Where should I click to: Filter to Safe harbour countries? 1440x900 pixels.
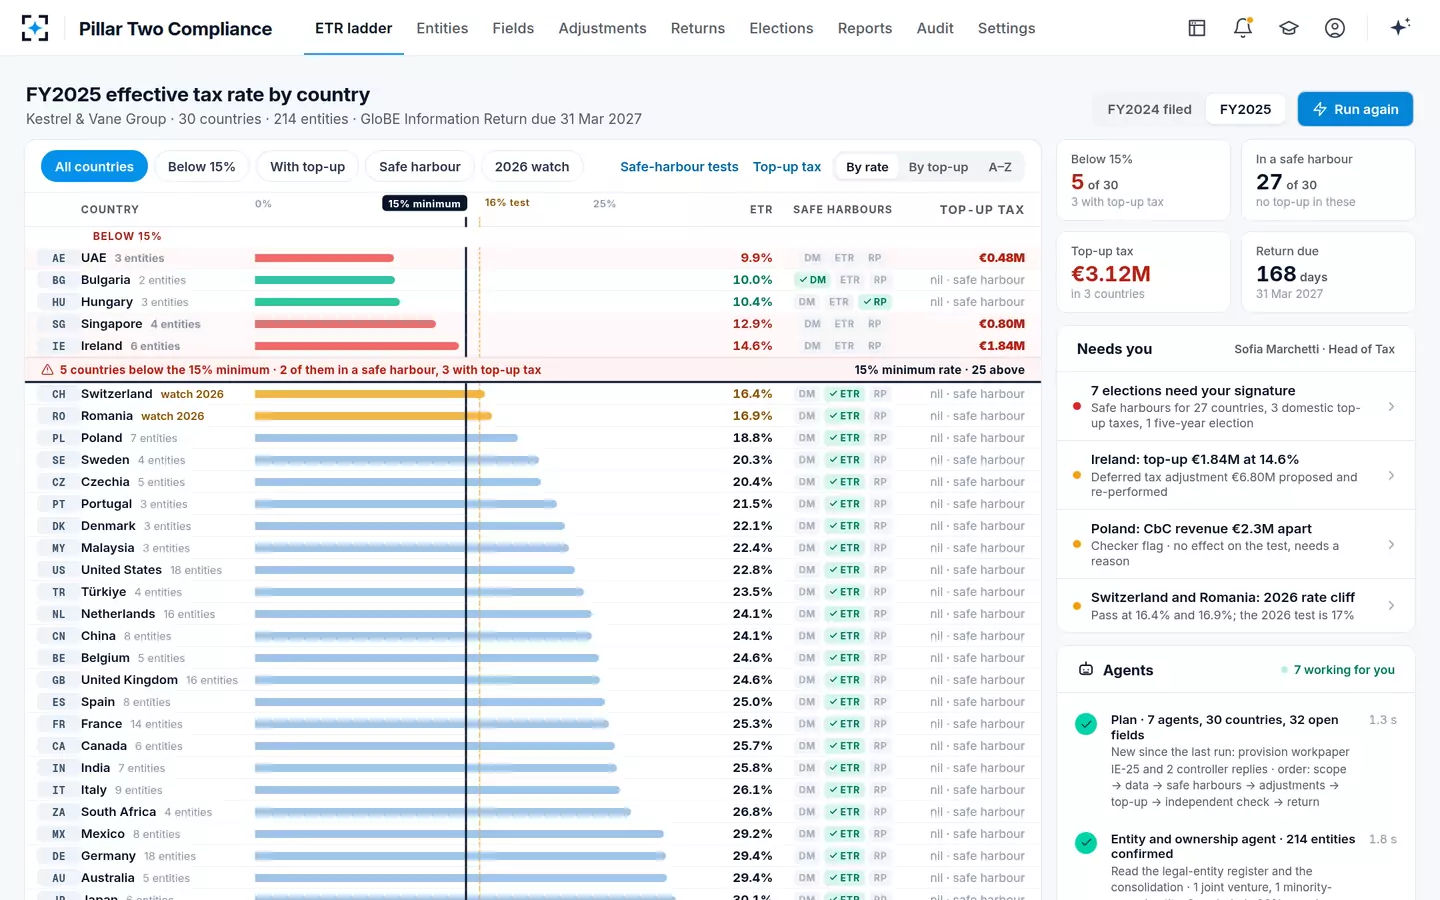[420, 166]
